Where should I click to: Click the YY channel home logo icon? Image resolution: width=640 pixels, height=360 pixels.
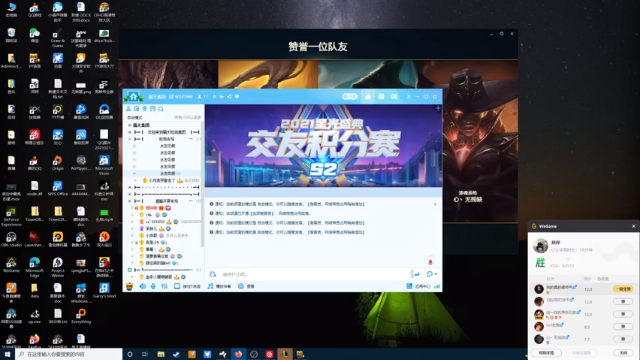[x=133, y=96]
